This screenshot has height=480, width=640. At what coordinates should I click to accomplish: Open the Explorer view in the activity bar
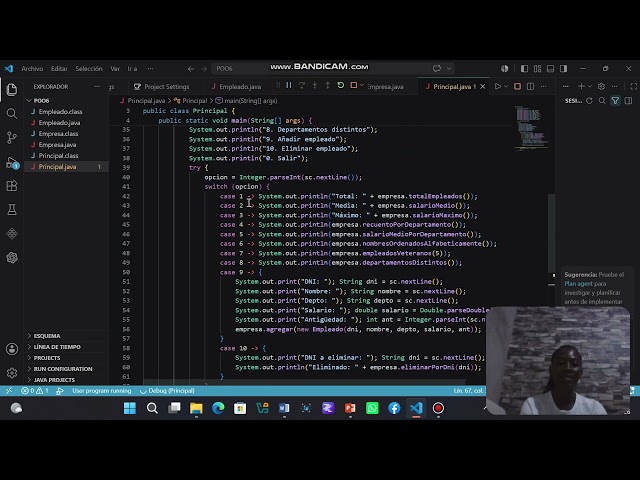(x=12, y=89)
